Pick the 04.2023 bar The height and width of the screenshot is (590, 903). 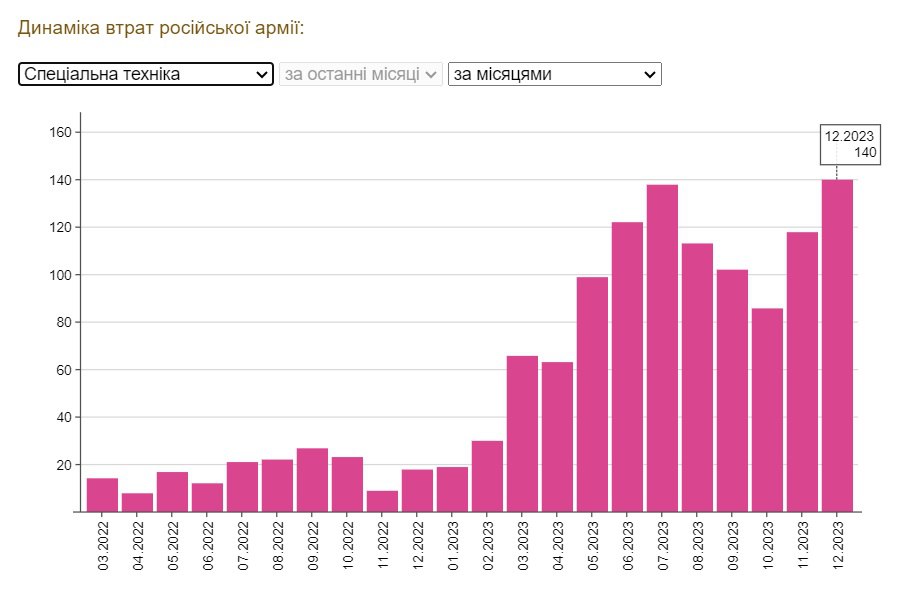[x=557, y=437]
